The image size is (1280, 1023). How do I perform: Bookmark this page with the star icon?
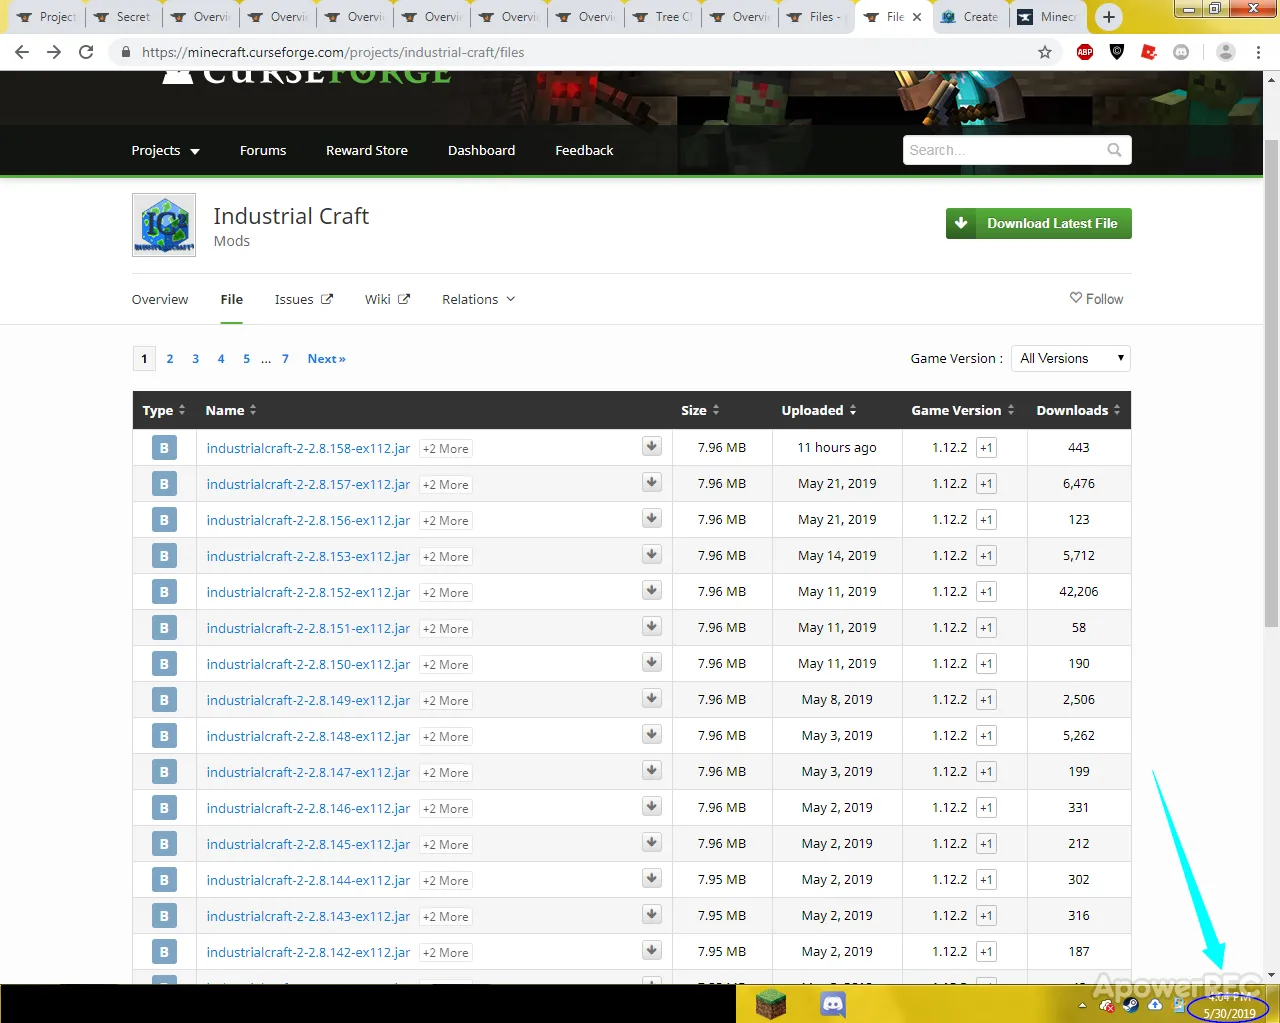coord(1045,52)
